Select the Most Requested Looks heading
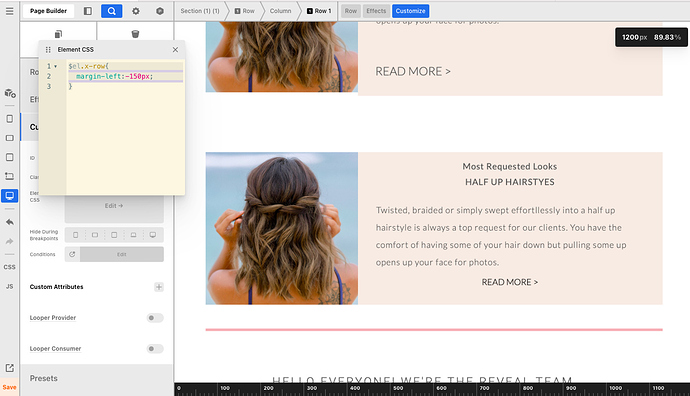 [510, 166]
